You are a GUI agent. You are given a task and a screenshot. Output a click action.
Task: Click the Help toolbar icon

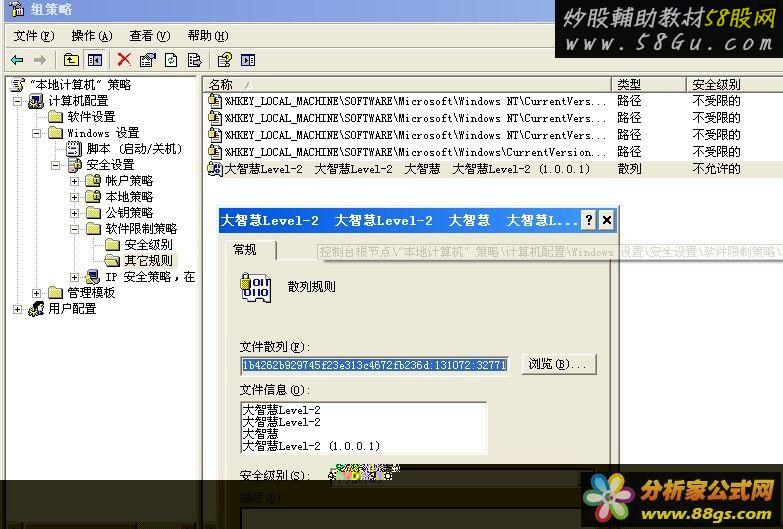[225, 60]
